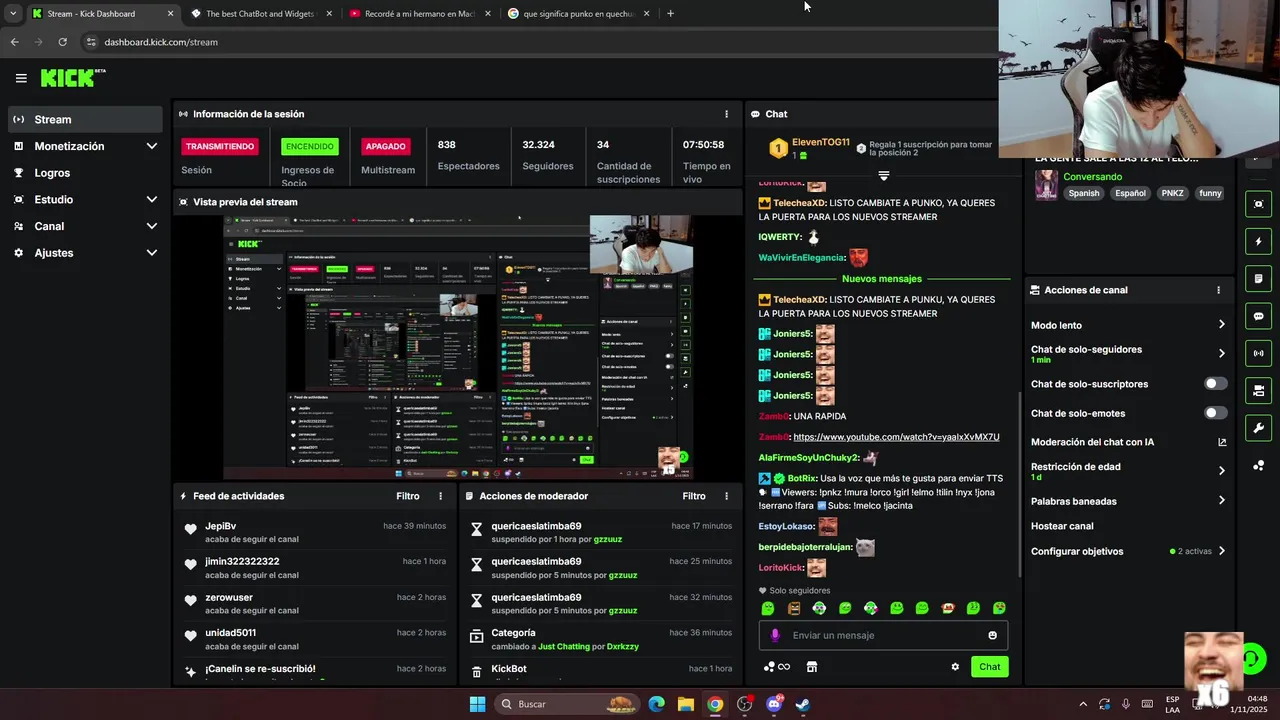Open the Feed de actividades options menu
The image size is (1280, 720).
[x=440, y=496]
